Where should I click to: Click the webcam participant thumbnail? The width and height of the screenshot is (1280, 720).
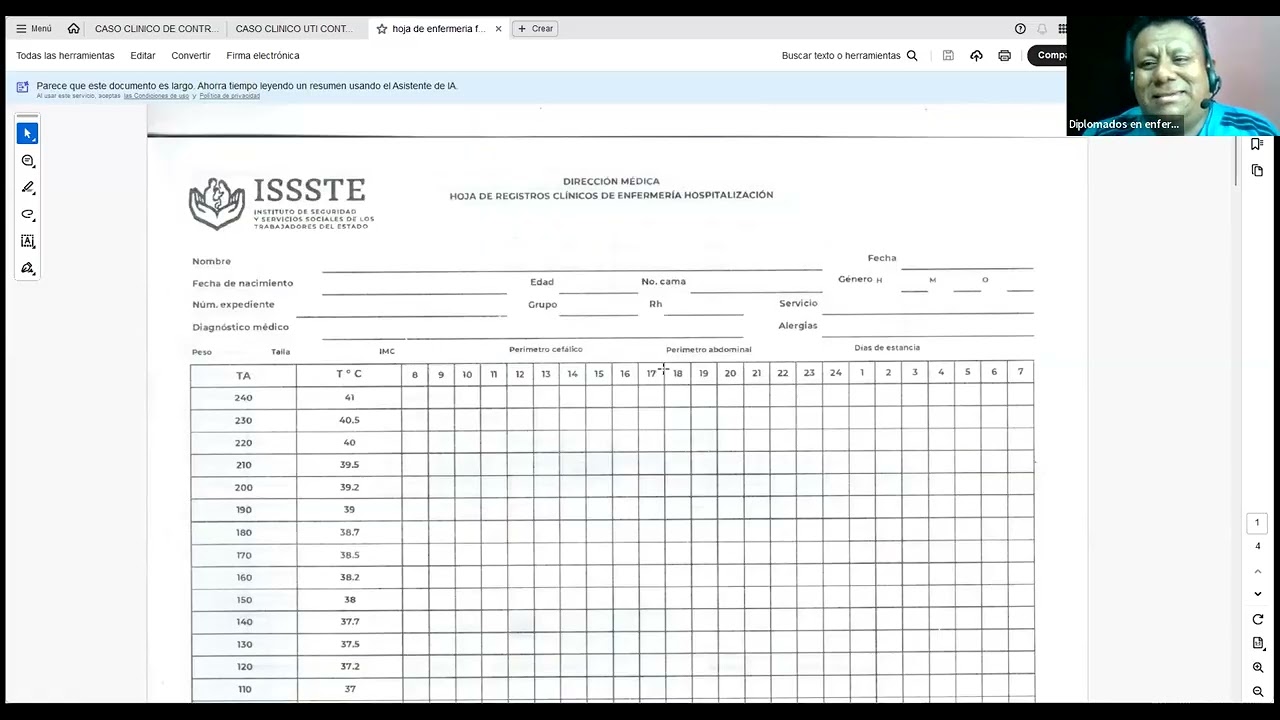tap(1173, 76)
